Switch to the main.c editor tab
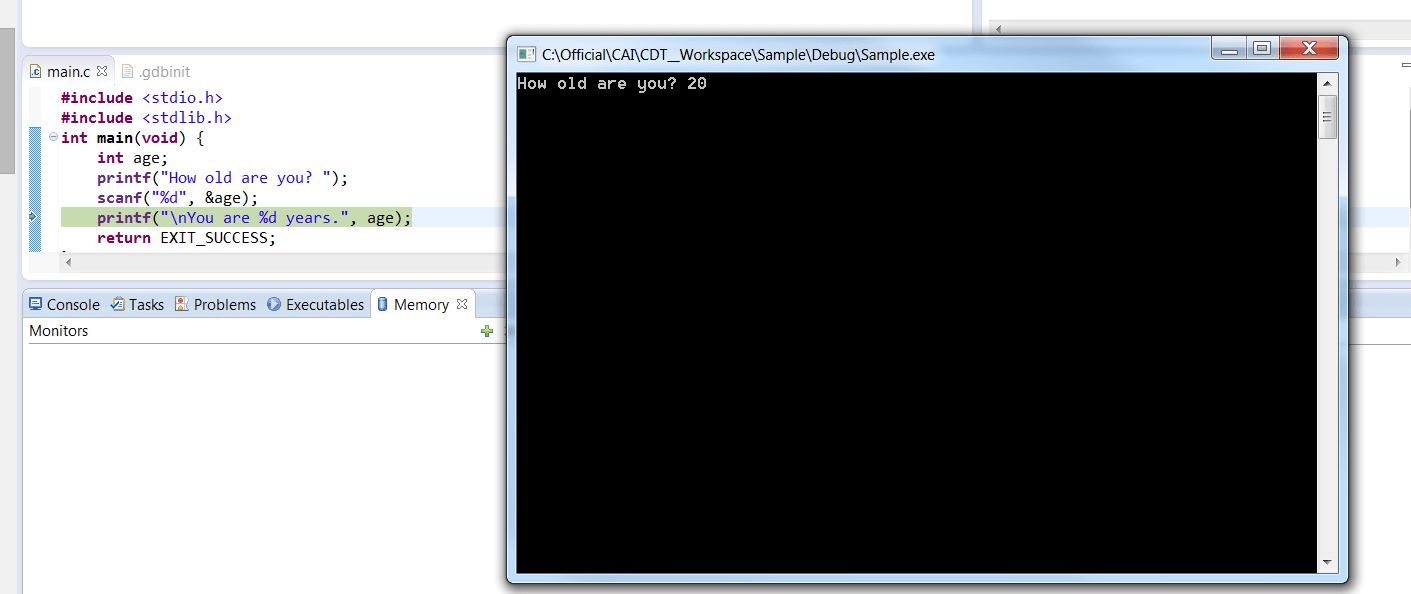 click(68, 72)
